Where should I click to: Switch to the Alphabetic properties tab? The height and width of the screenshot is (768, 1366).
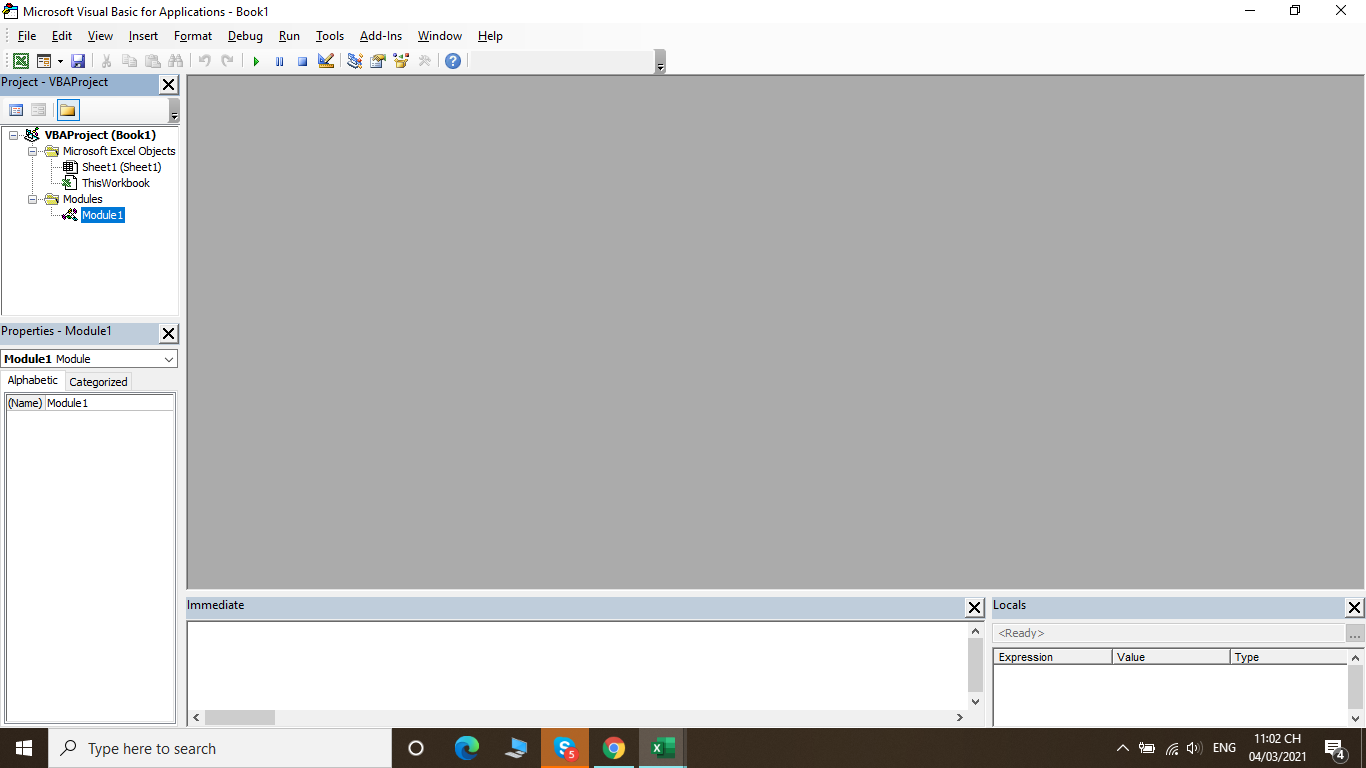[33, 380]
